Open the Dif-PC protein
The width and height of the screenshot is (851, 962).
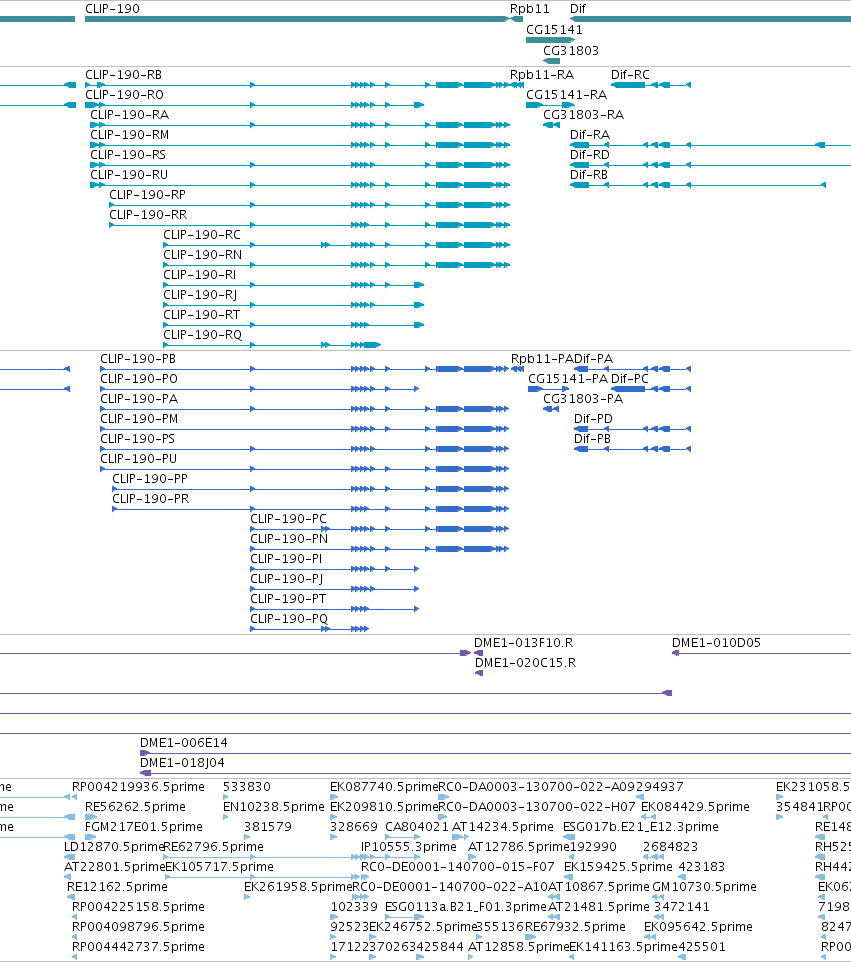(x=651, y=389)
